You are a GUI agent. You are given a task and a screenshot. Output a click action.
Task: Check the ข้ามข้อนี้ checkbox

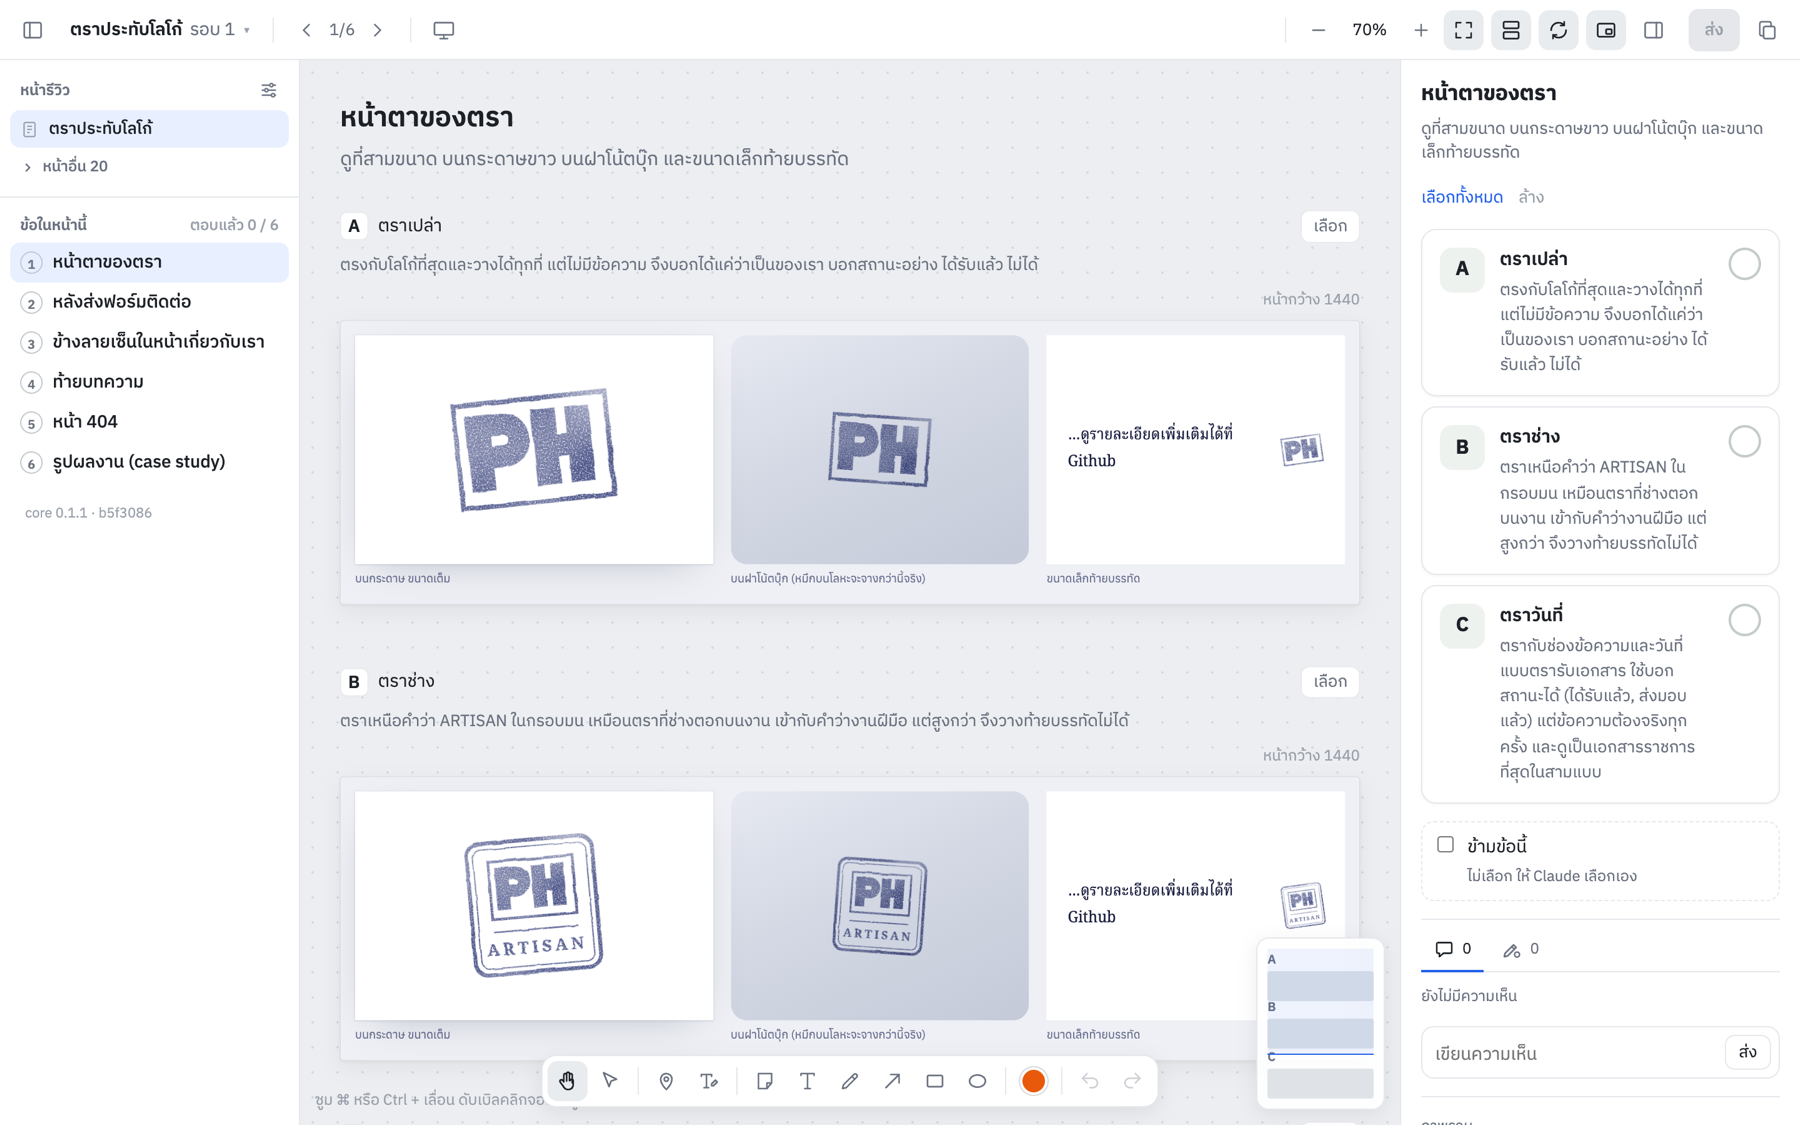click(1445, 845)
